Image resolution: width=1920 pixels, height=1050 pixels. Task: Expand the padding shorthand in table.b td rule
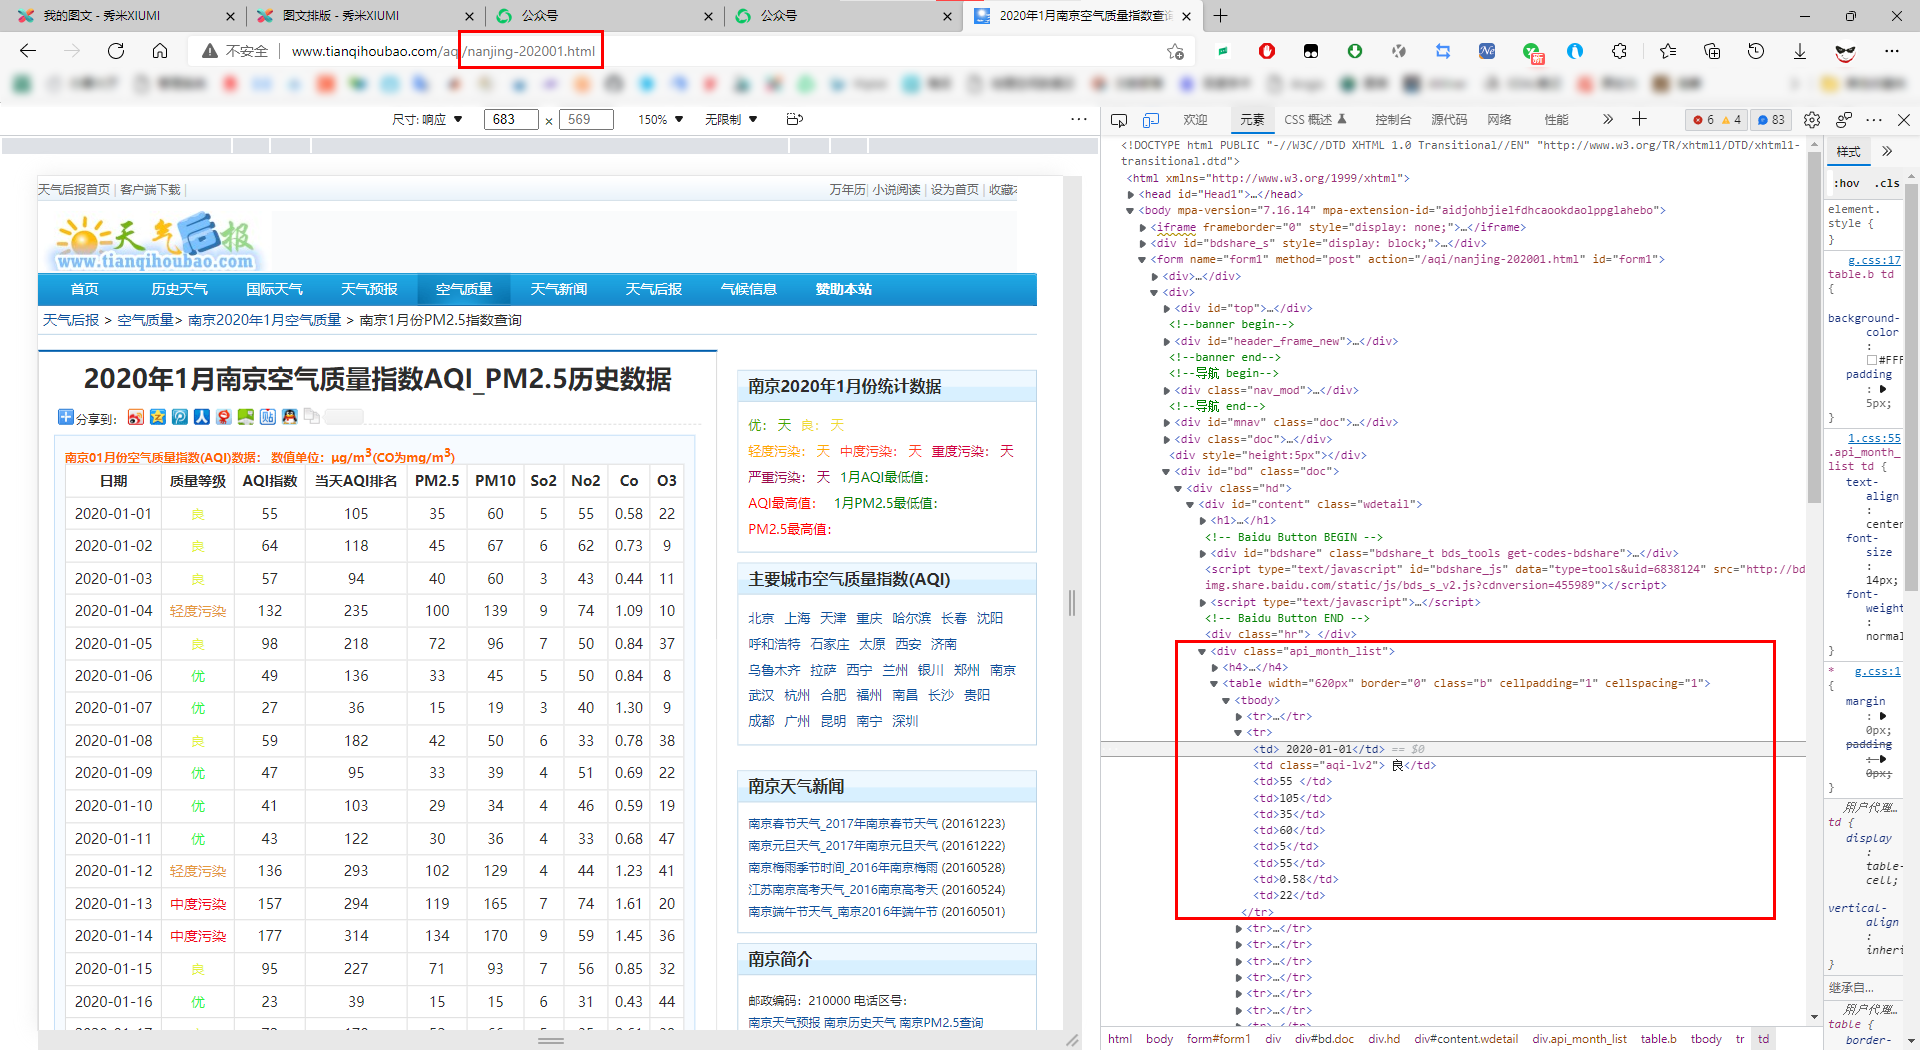coord(1883,389)
